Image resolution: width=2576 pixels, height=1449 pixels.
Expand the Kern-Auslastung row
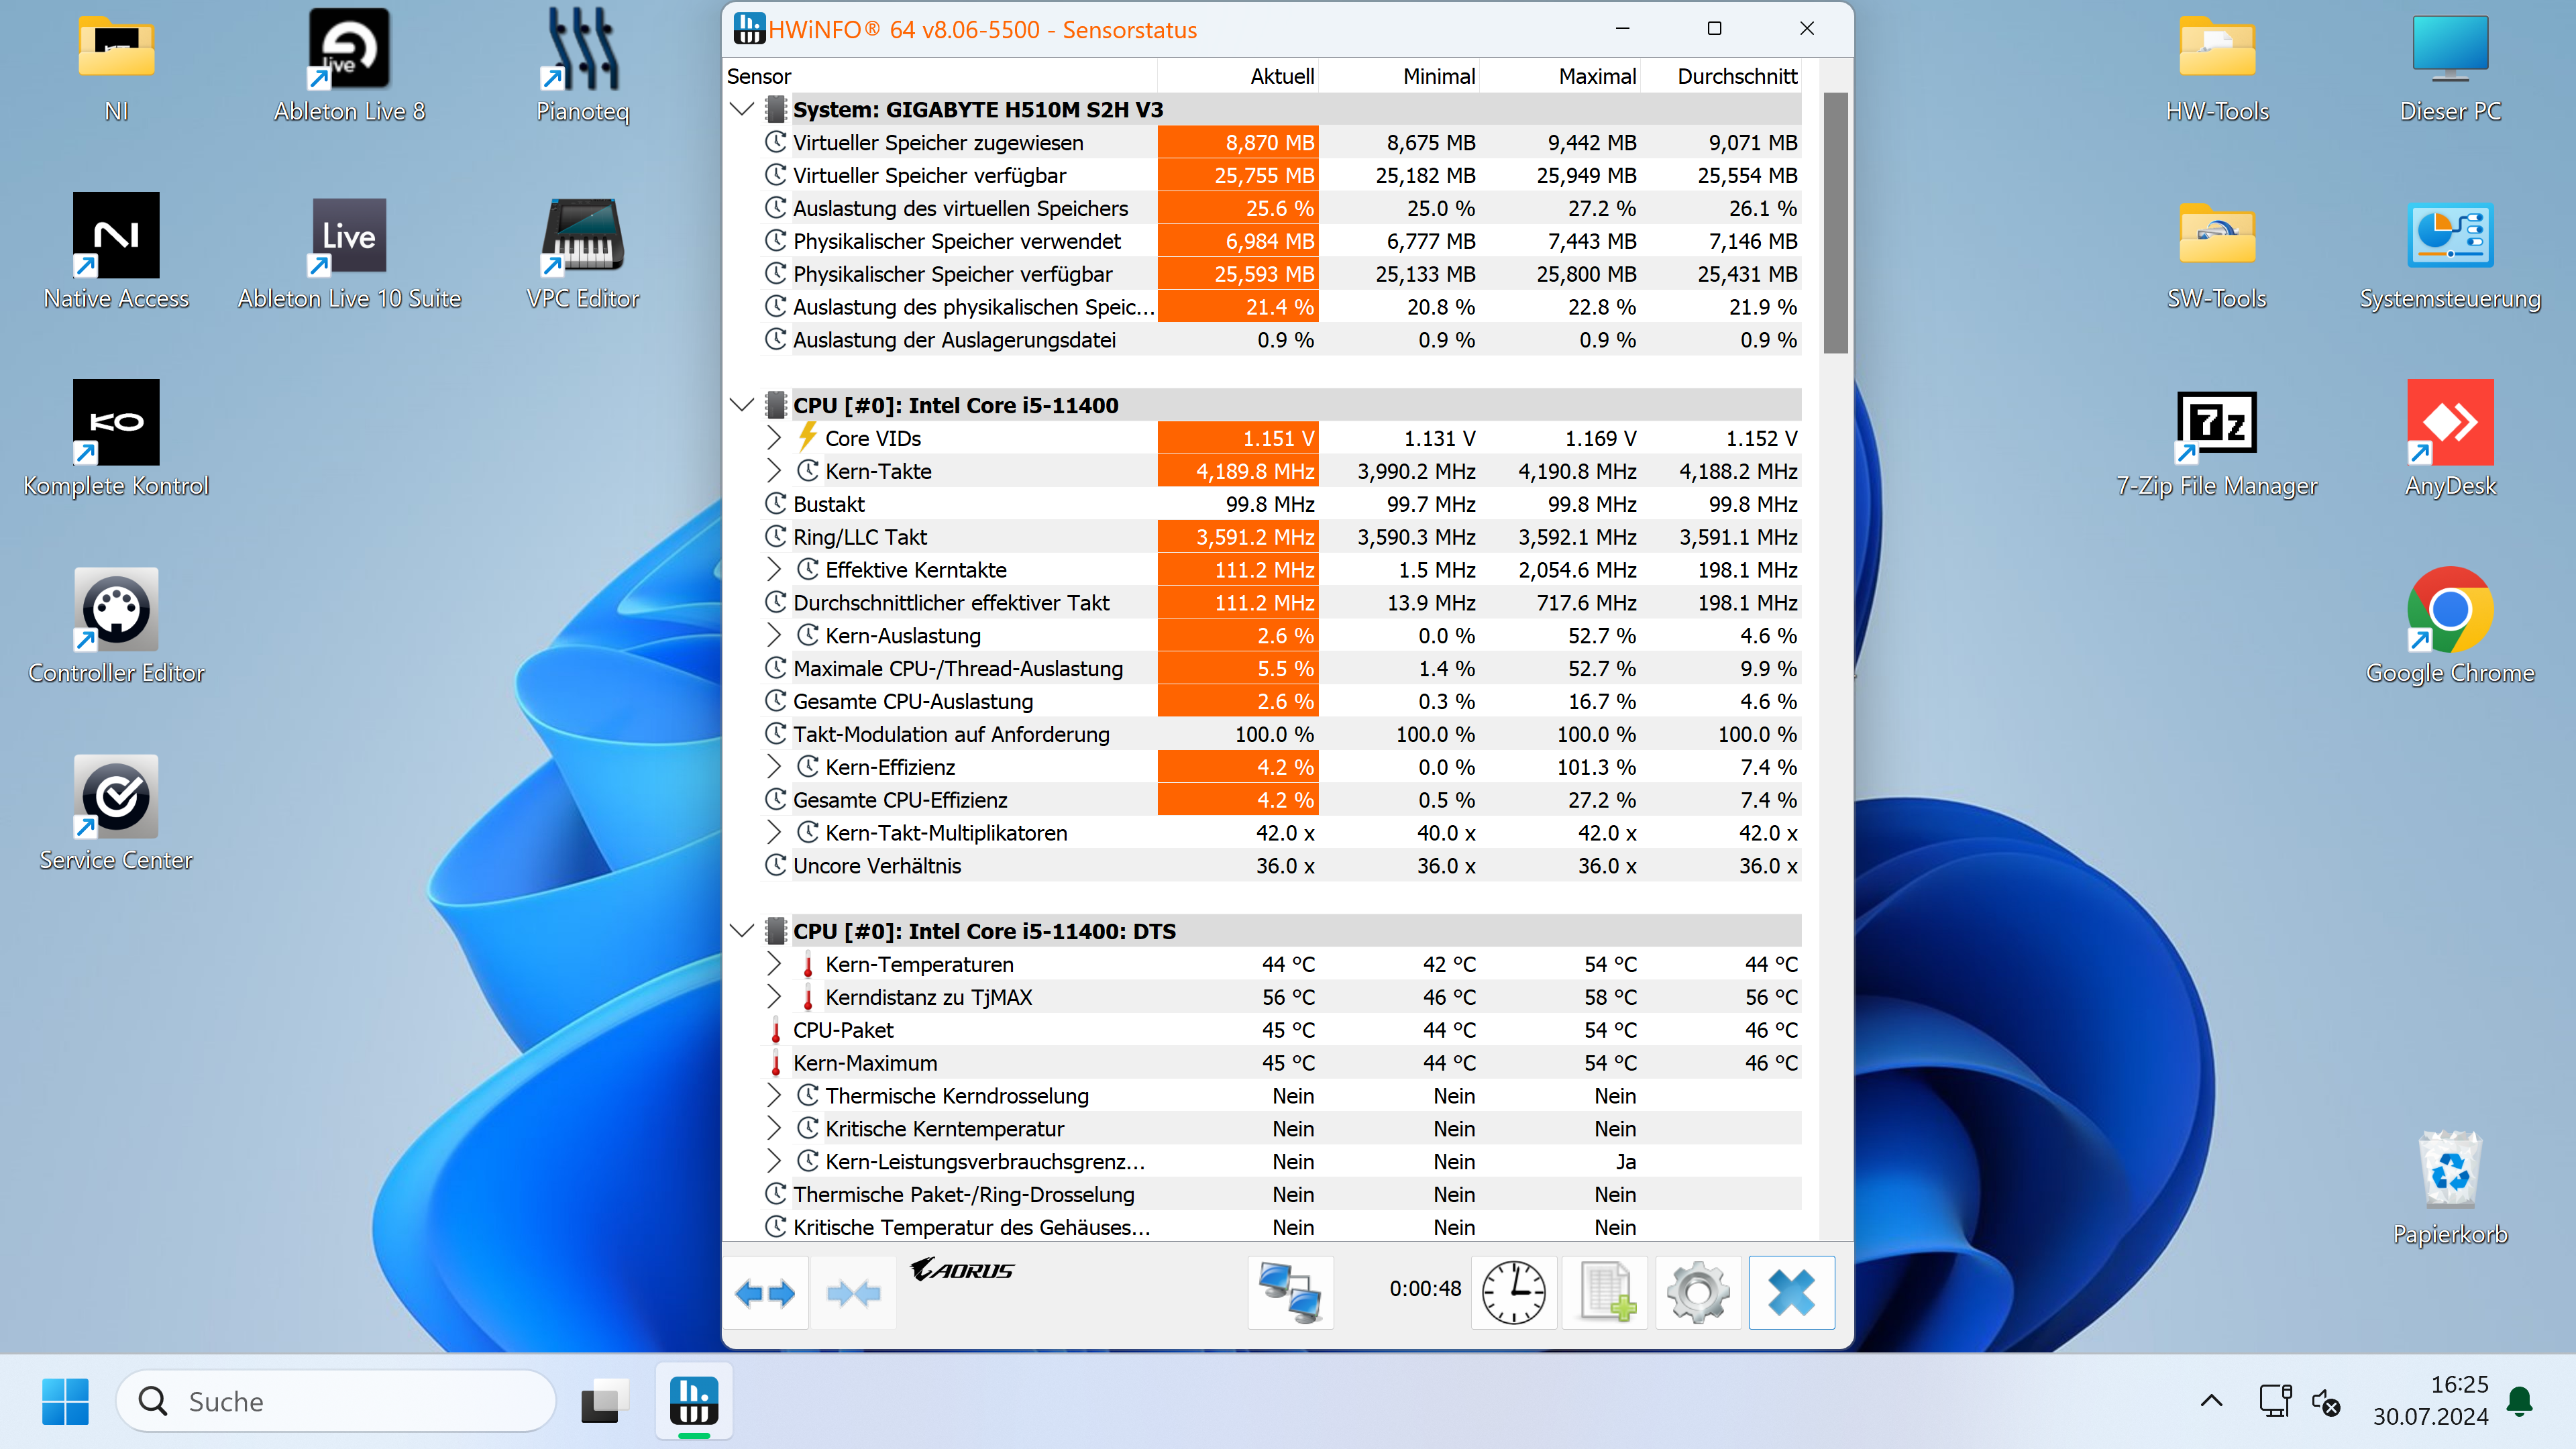(773, 635)
